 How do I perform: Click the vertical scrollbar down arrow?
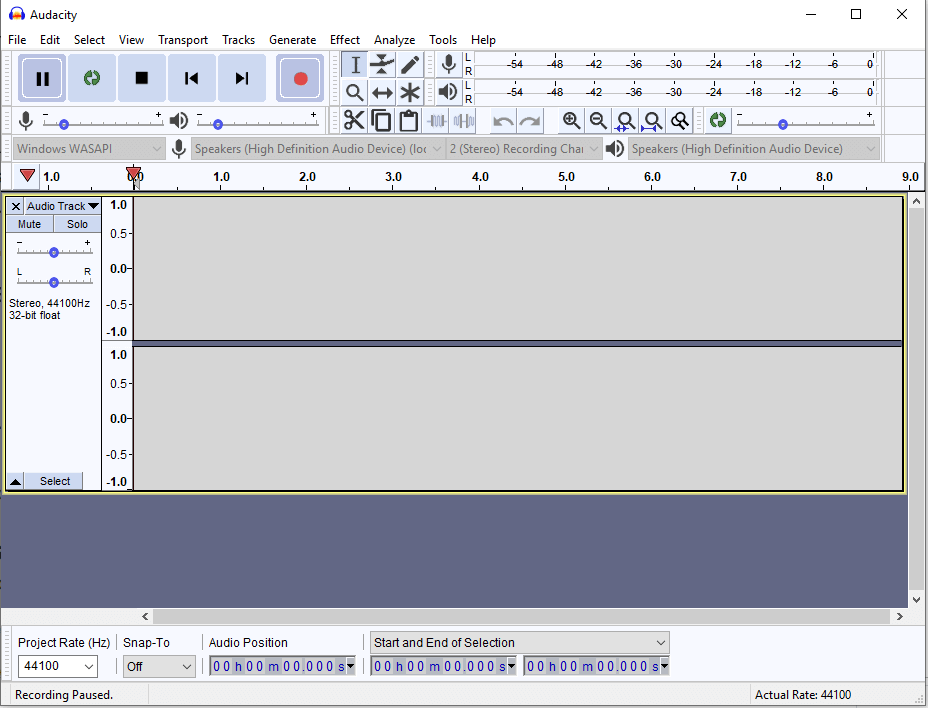(x=916, y=600)
